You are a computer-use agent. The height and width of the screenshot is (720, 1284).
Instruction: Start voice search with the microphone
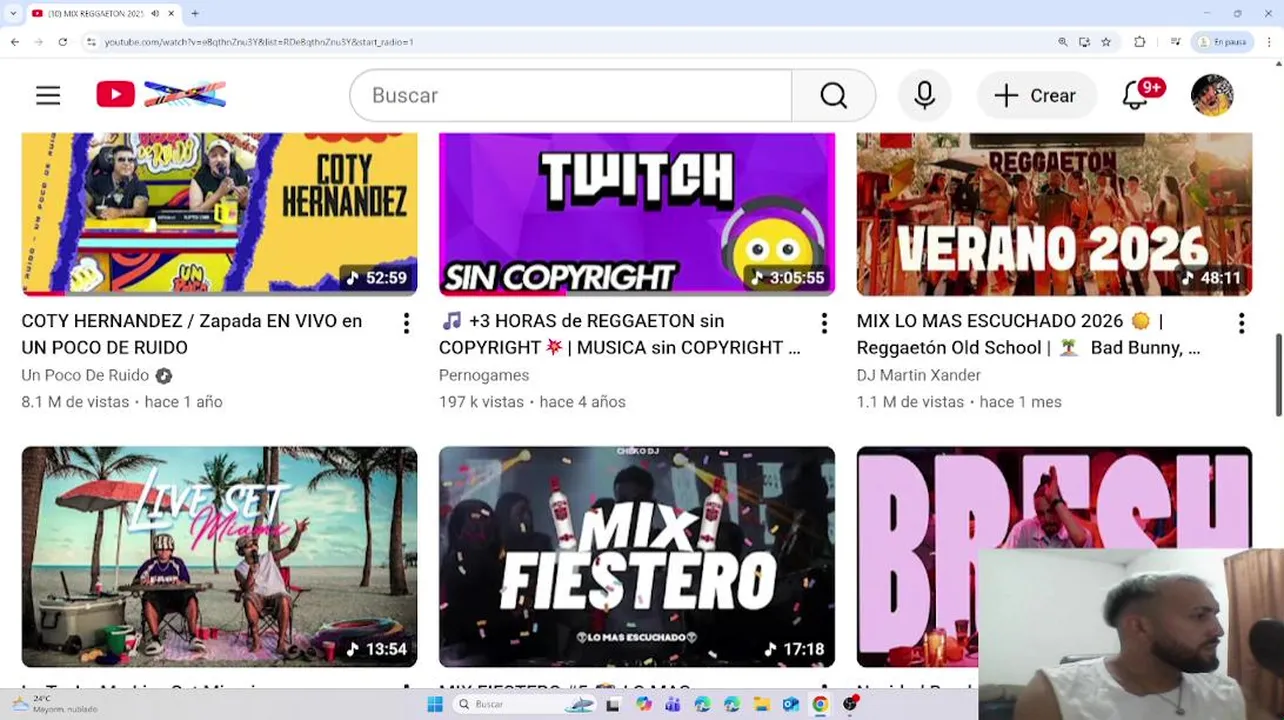924,95
